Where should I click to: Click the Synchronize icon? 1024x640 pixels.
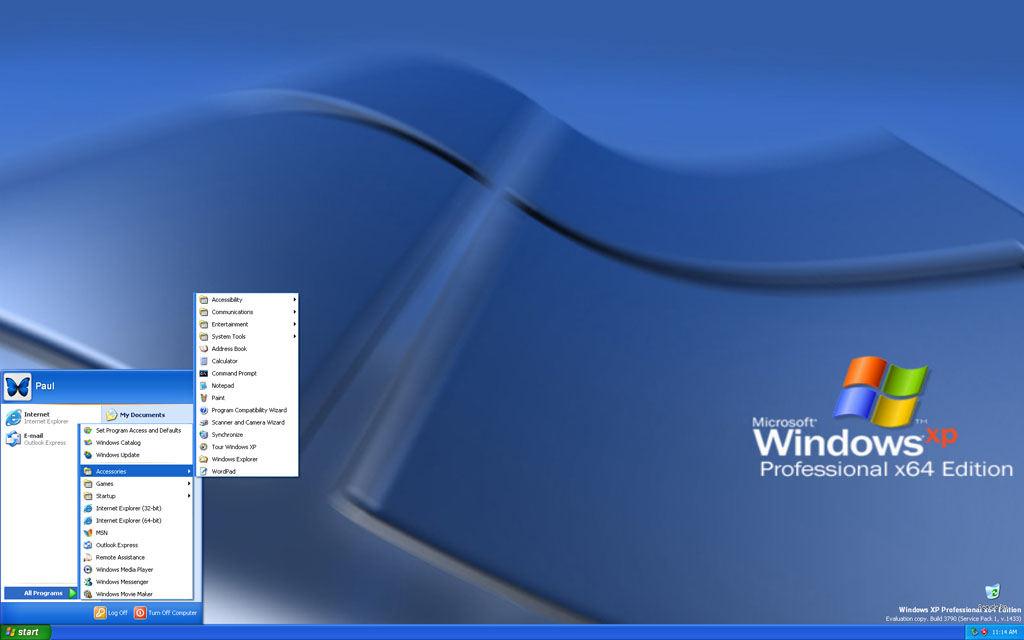[x=204, y=435]
